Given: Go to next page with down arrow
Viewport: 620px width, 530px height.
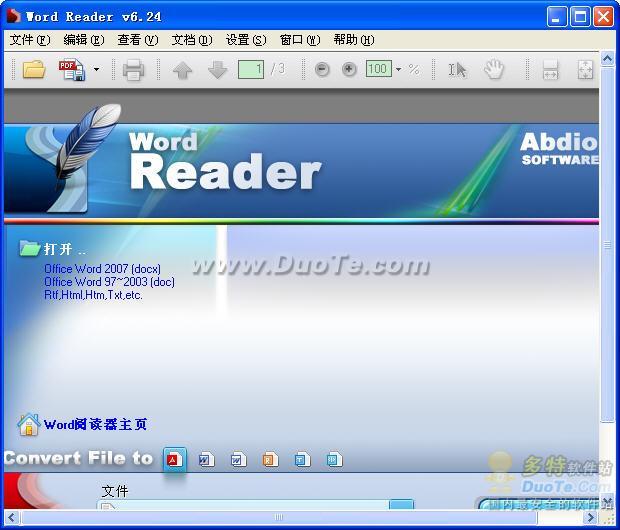Looking at the screenshot, I should pyautogui.click(x=217, y=70).
